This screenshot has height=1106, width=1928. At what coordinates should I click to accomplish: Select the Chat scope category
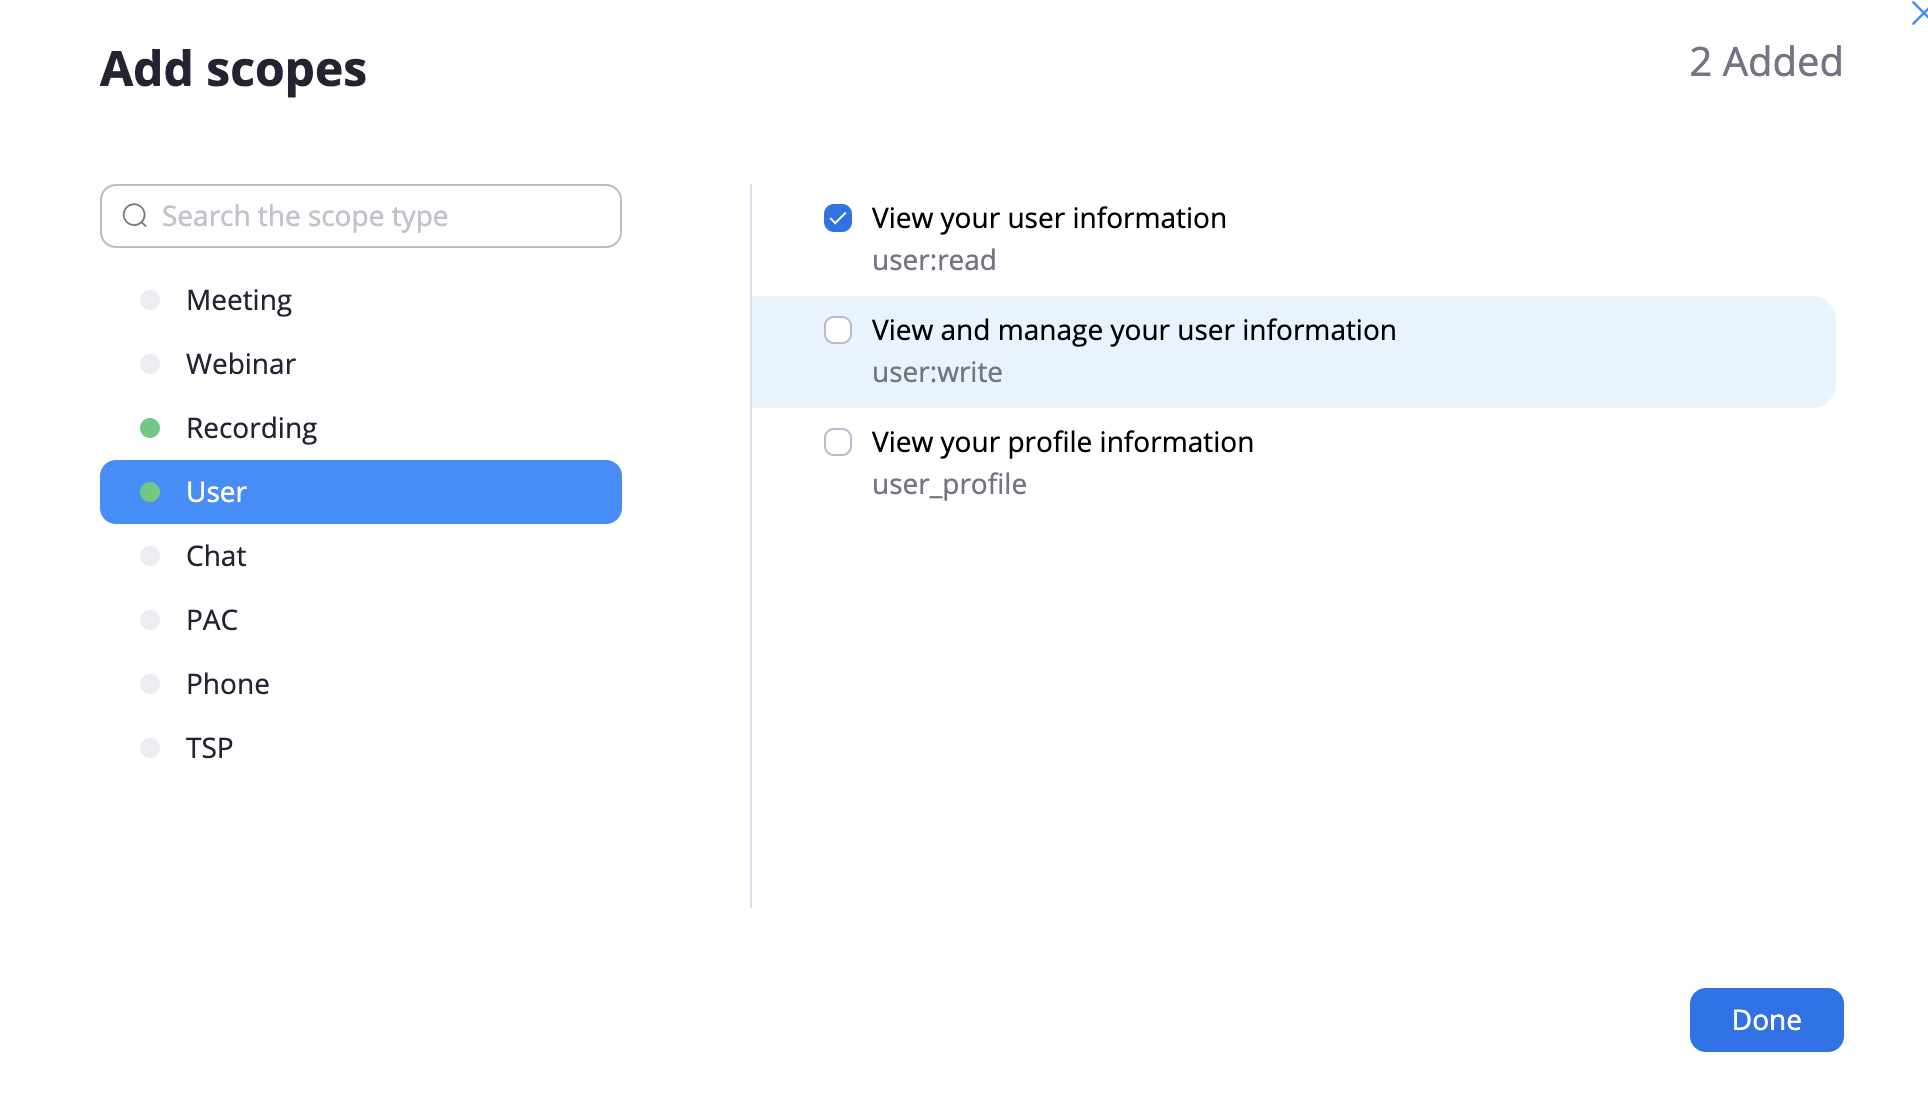(x=216, y=556)
